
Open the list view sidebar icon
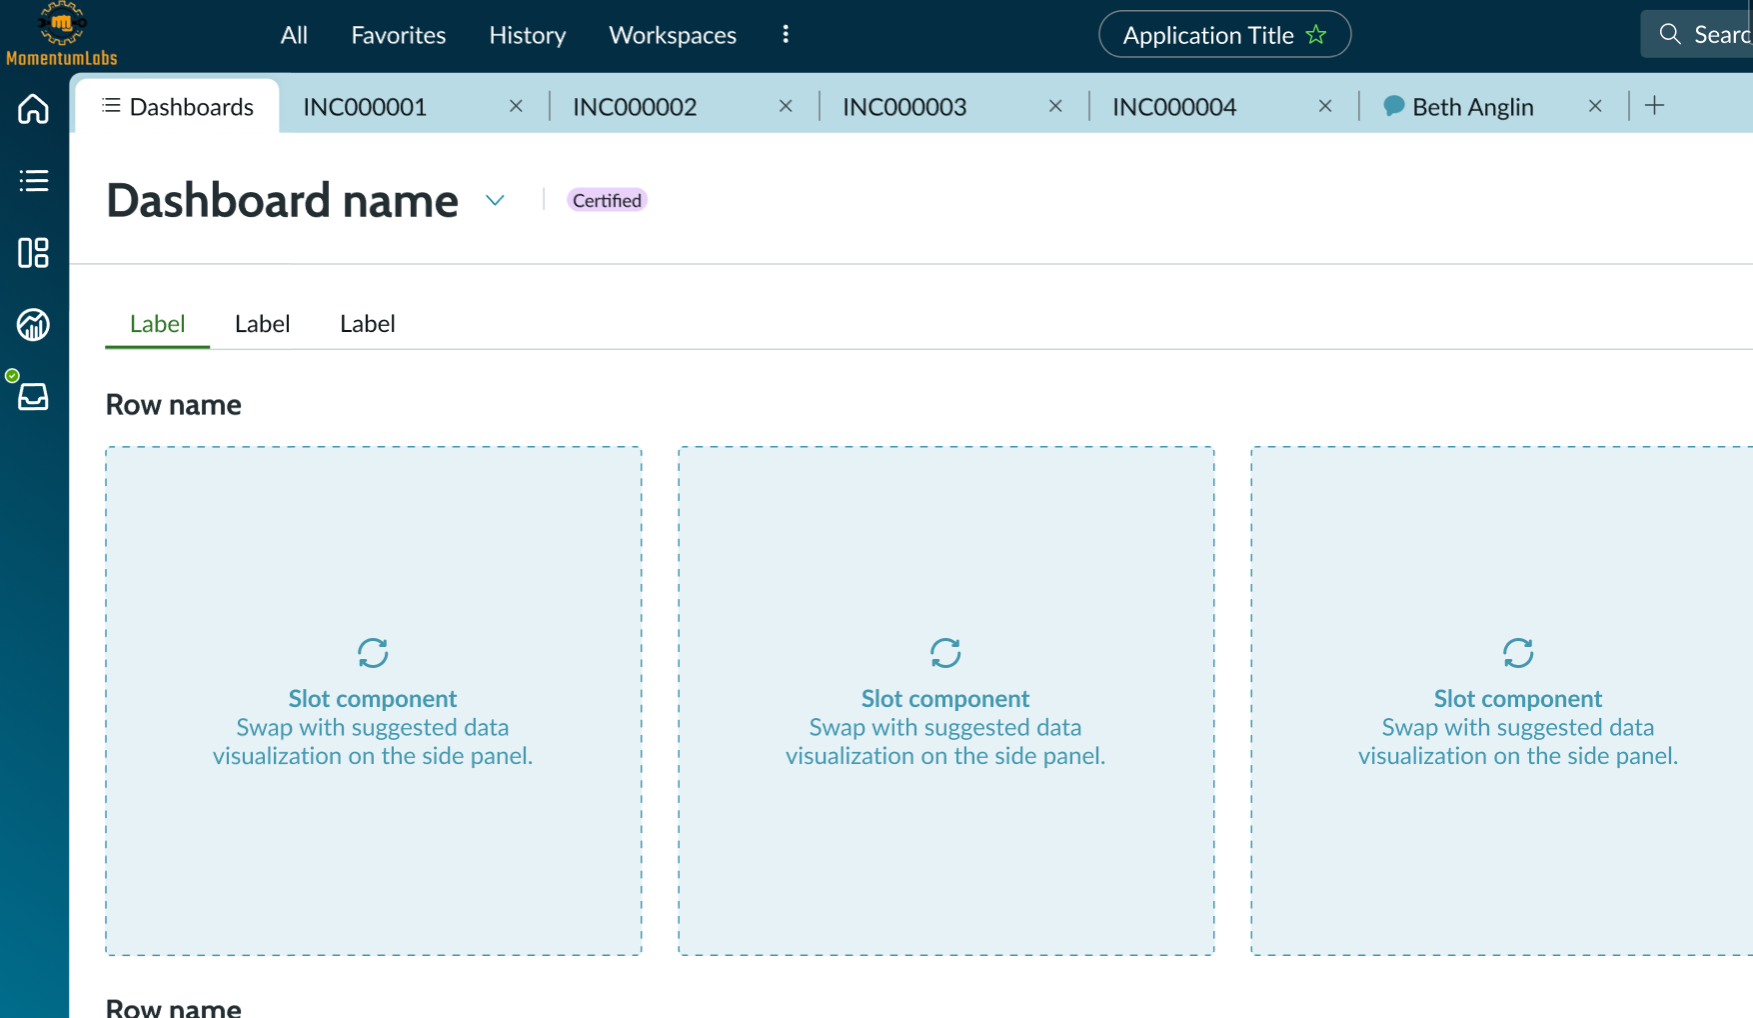point(33,181)
